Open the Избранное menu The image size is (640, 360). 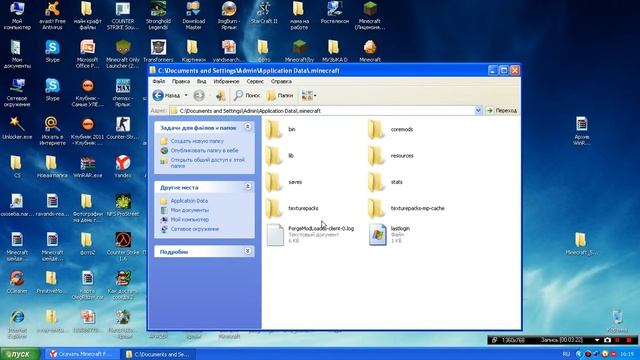click(x=226, y=81)
